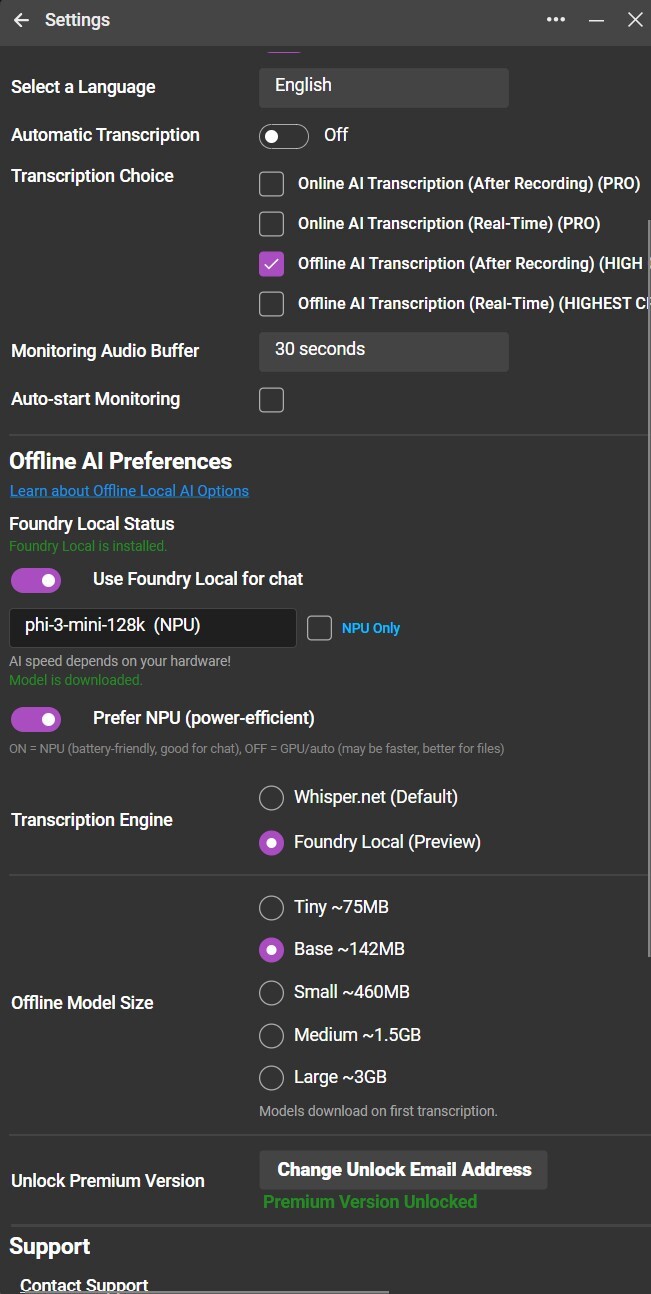The image size is (651, 1294).
Task: Open the phi-3-mini-128k model dropdown
Action: pyautogui.click(x=152, y=628)
